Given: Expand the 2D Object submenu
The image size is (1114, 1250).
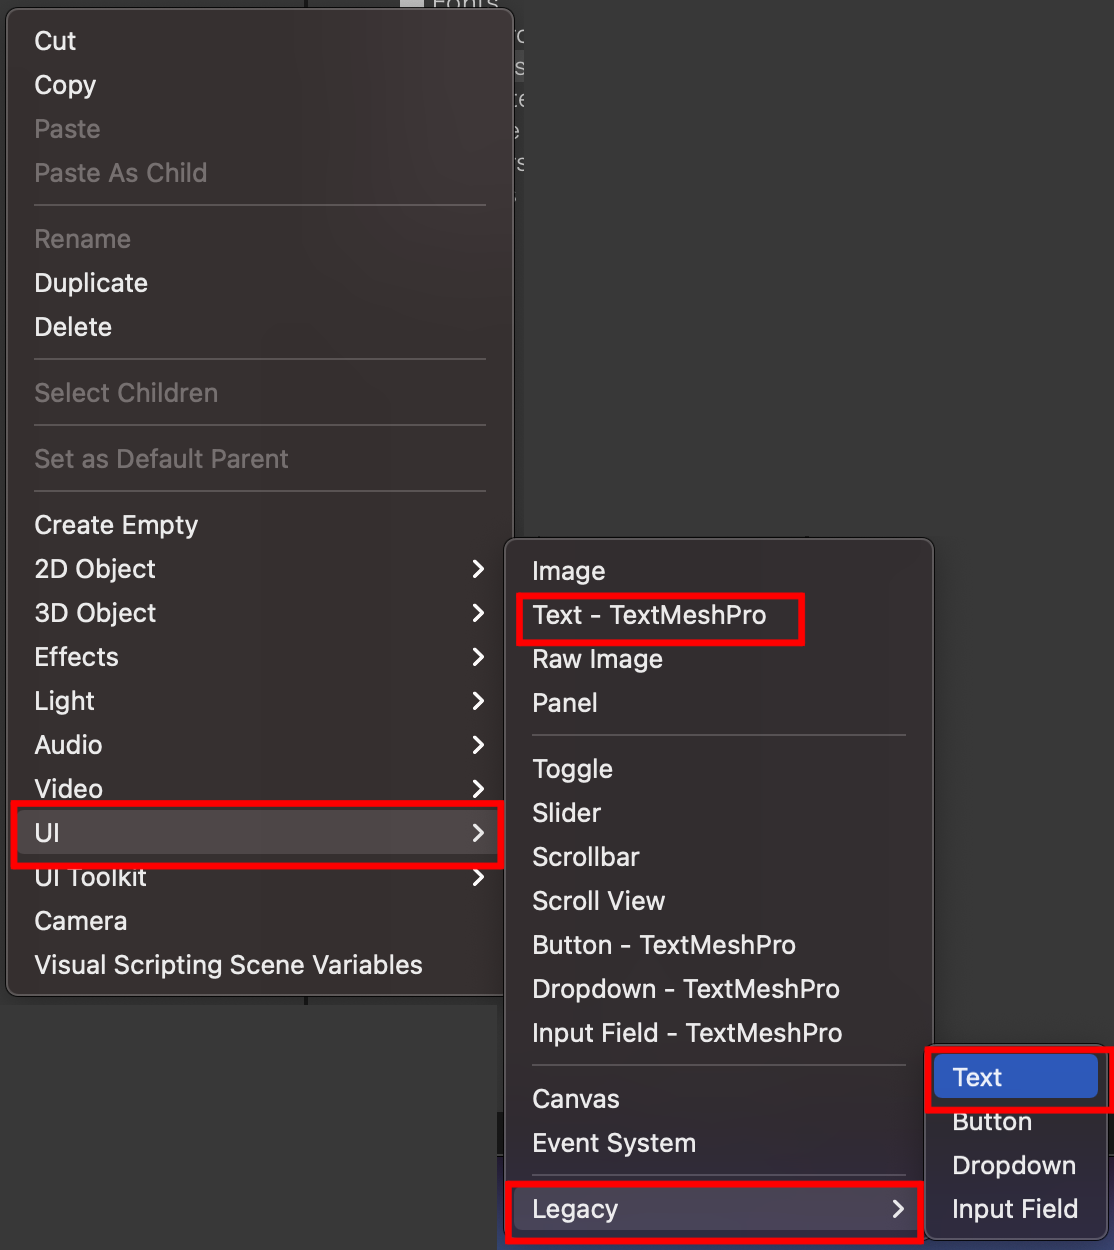Looking at the screenshot, I should 95,568.
